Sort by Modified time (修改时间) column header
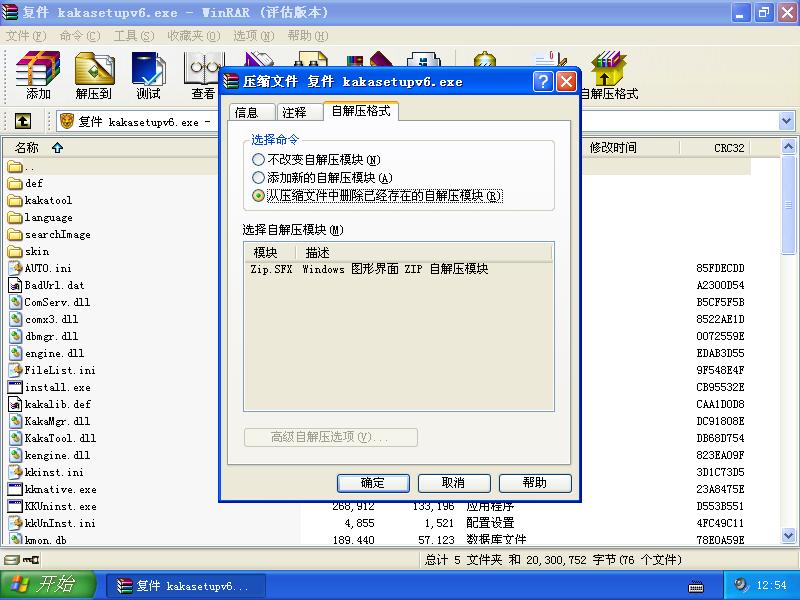This screenshot has width=800, height=600. pyautogui.click(x=631, y=147)
